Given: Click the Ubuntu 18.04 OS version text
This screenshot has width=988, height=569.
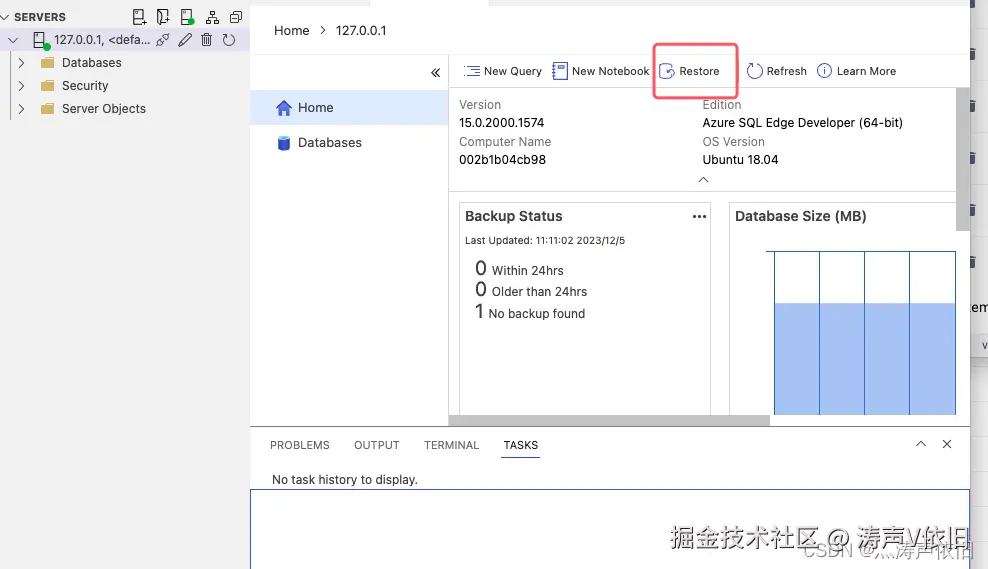Looking at the screenshot, I should point(740,160).
